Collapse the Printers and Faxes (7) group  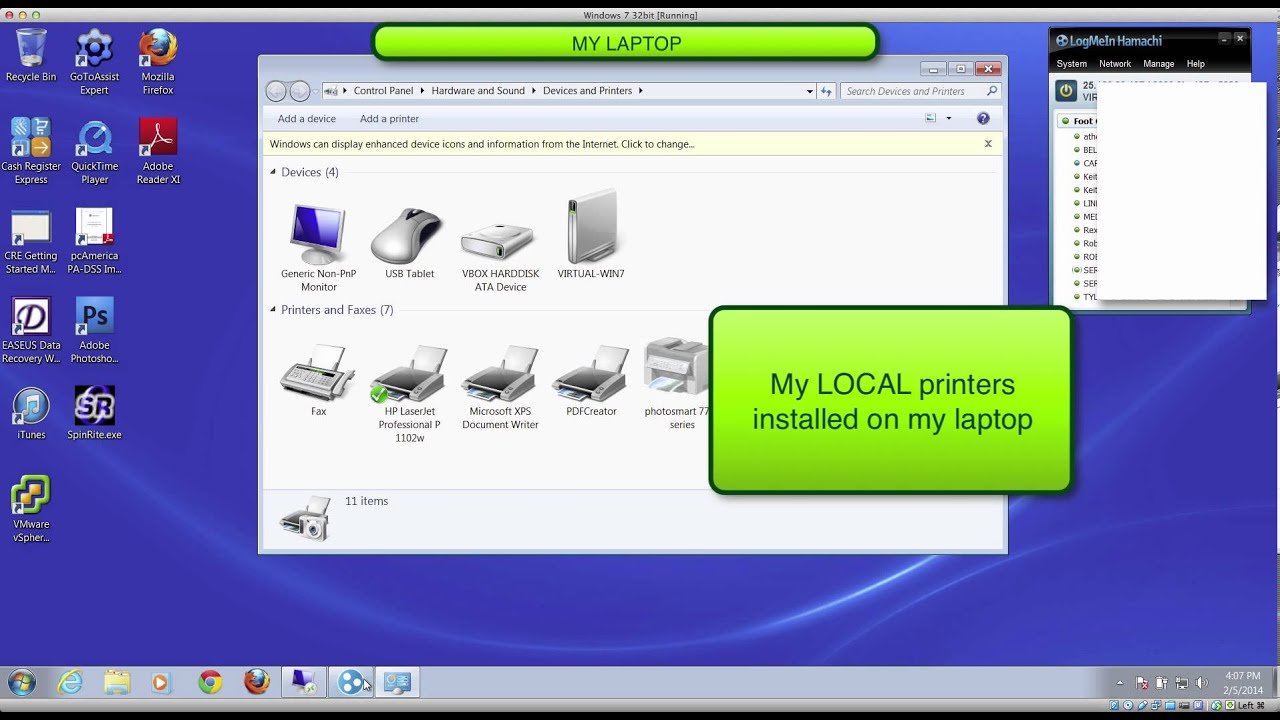[273, 310]
